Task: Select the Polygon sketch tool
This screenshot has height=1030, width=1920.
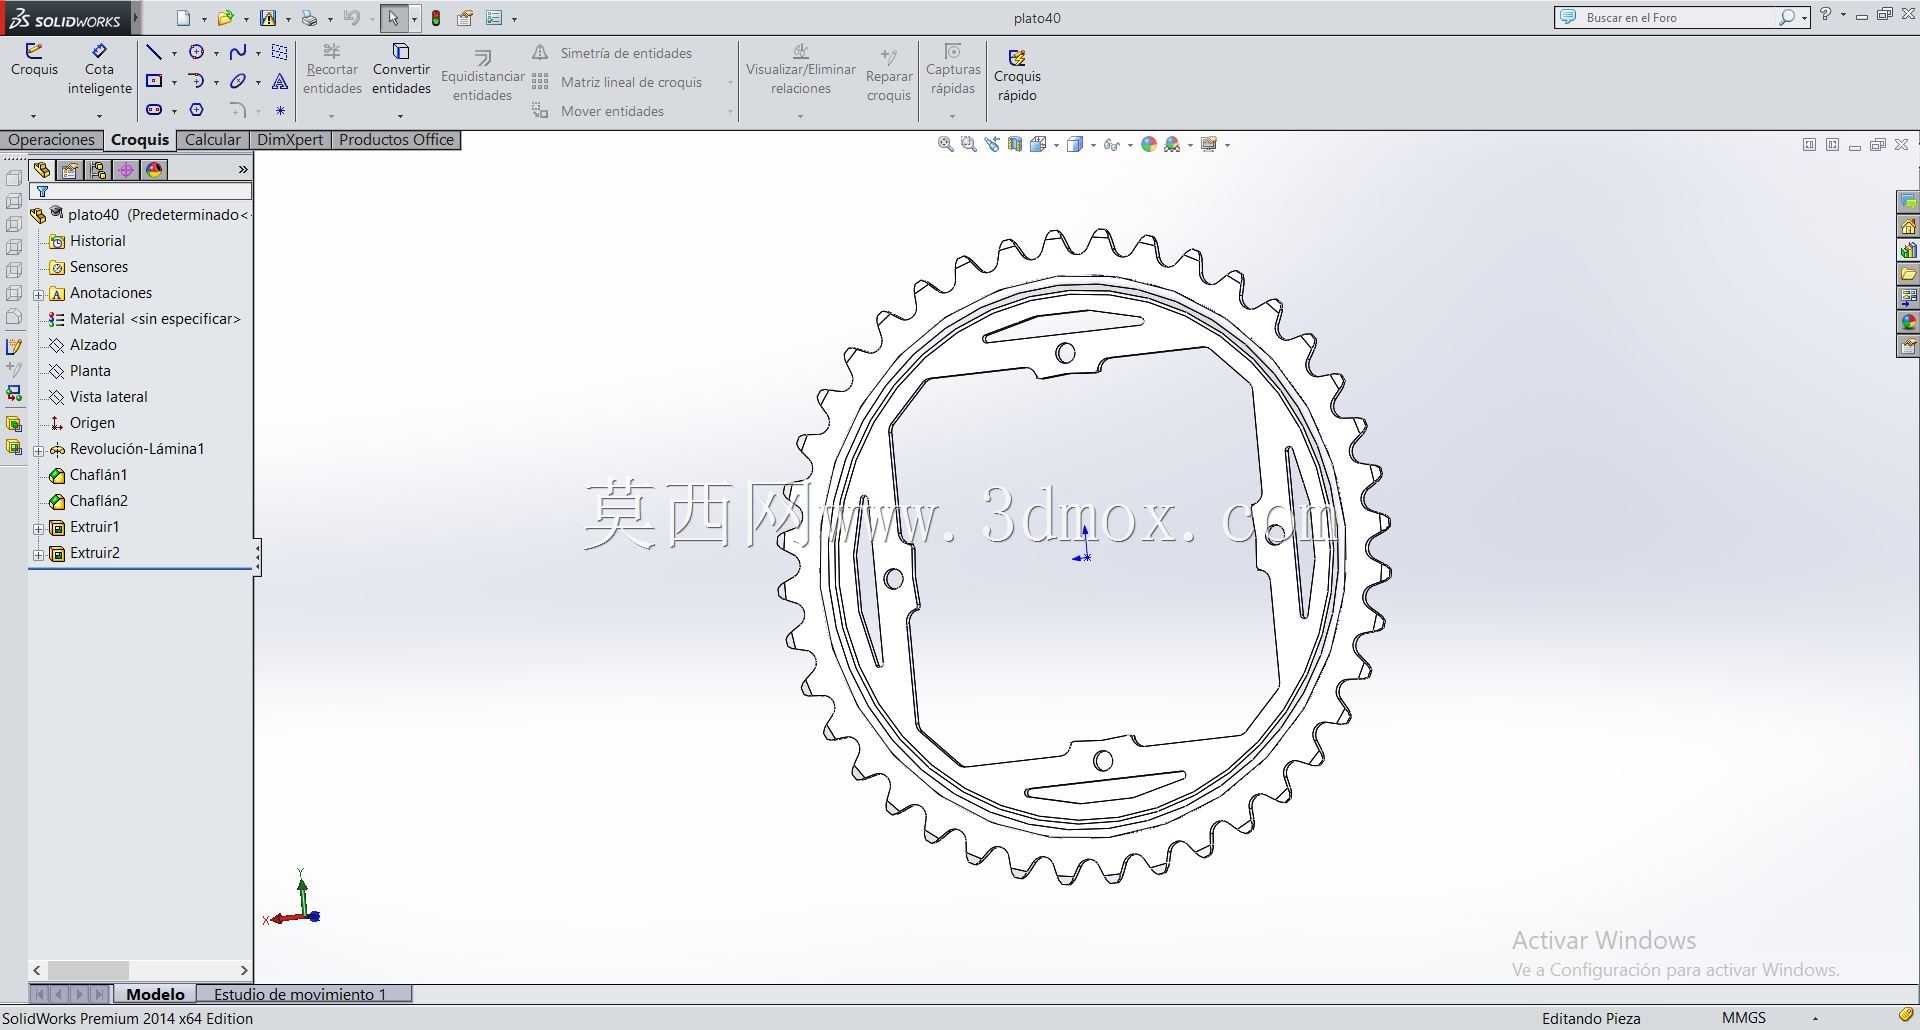Action: point(197,110)
